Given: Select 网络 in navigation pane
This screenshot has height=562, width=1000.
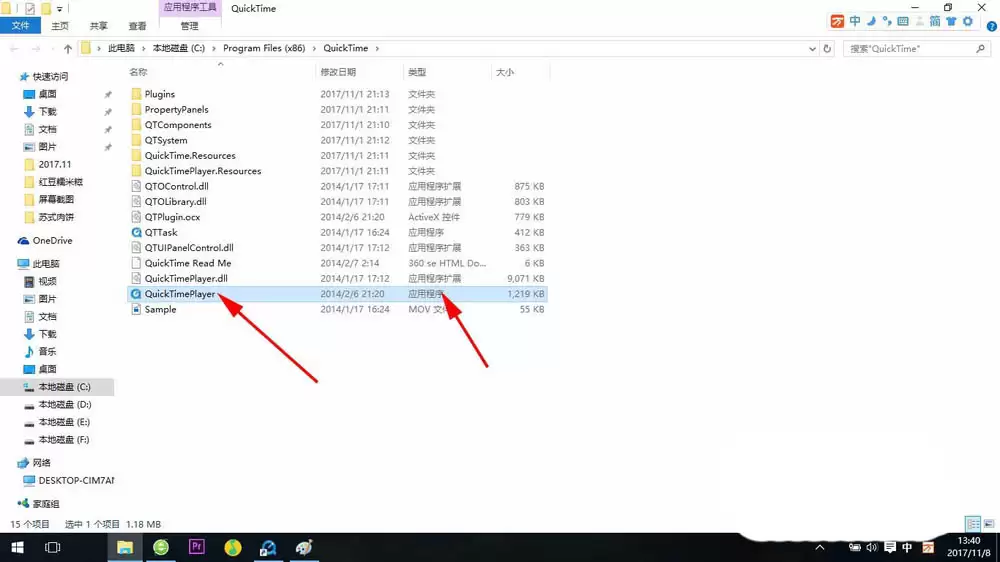Looking at the screenshot, I should point(41,463).
